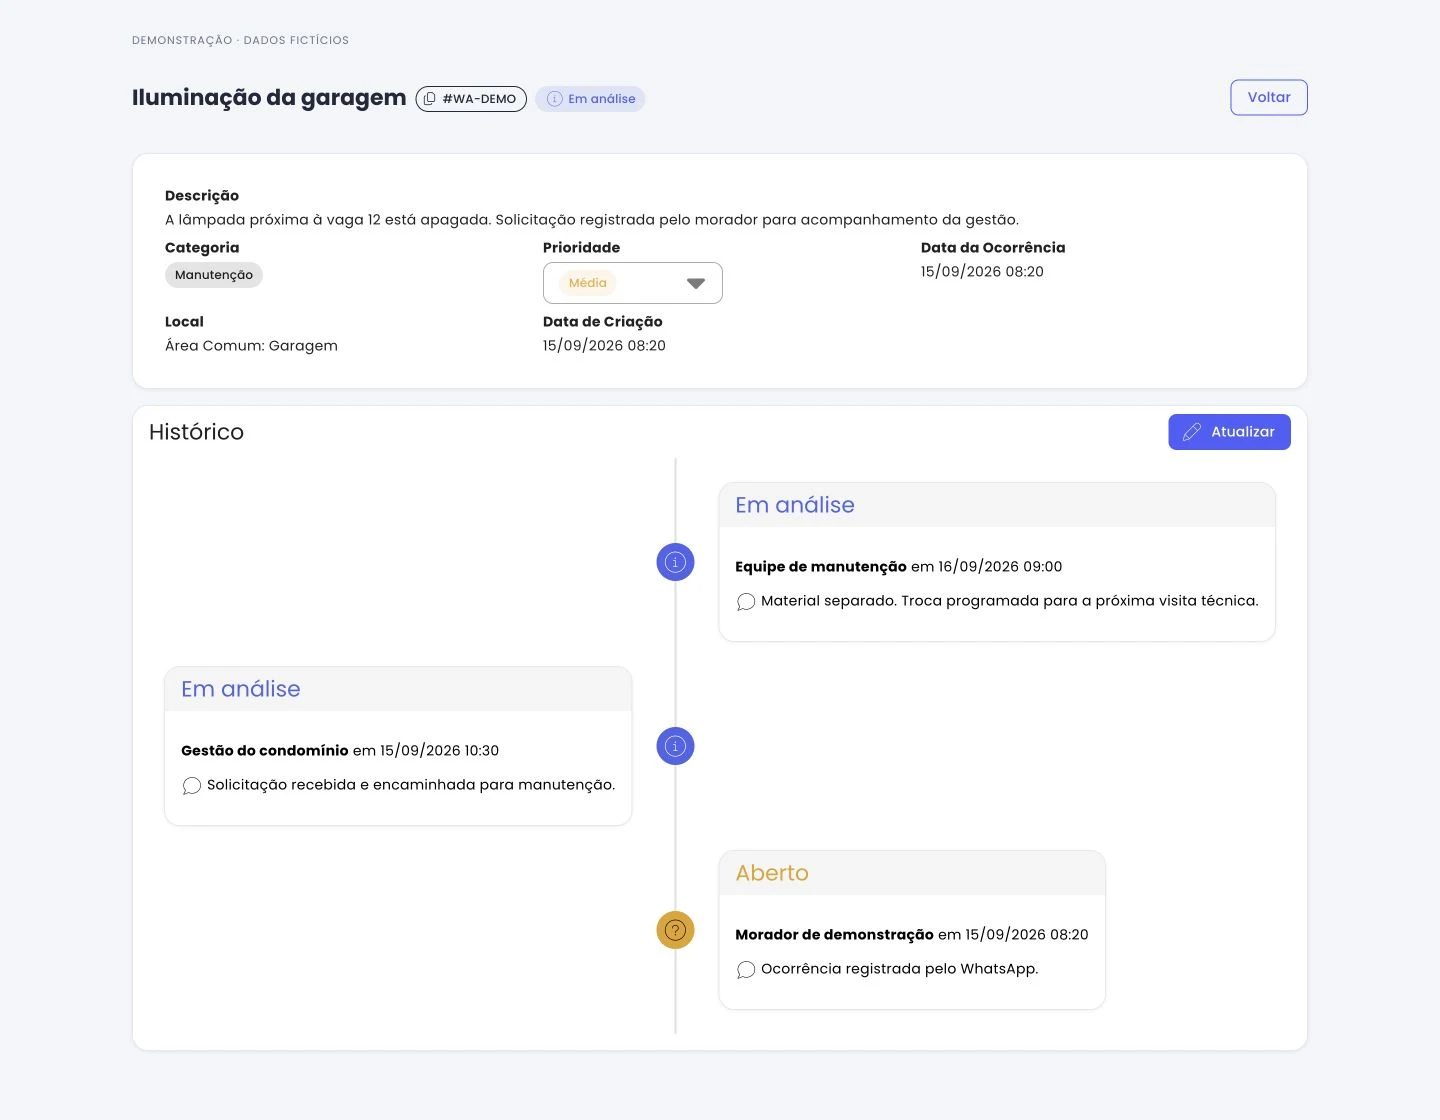The height and width of the screenshot is (1120, 1440).
Task: Click the author name Morador de demonstração
Action: tap(834, 935)
